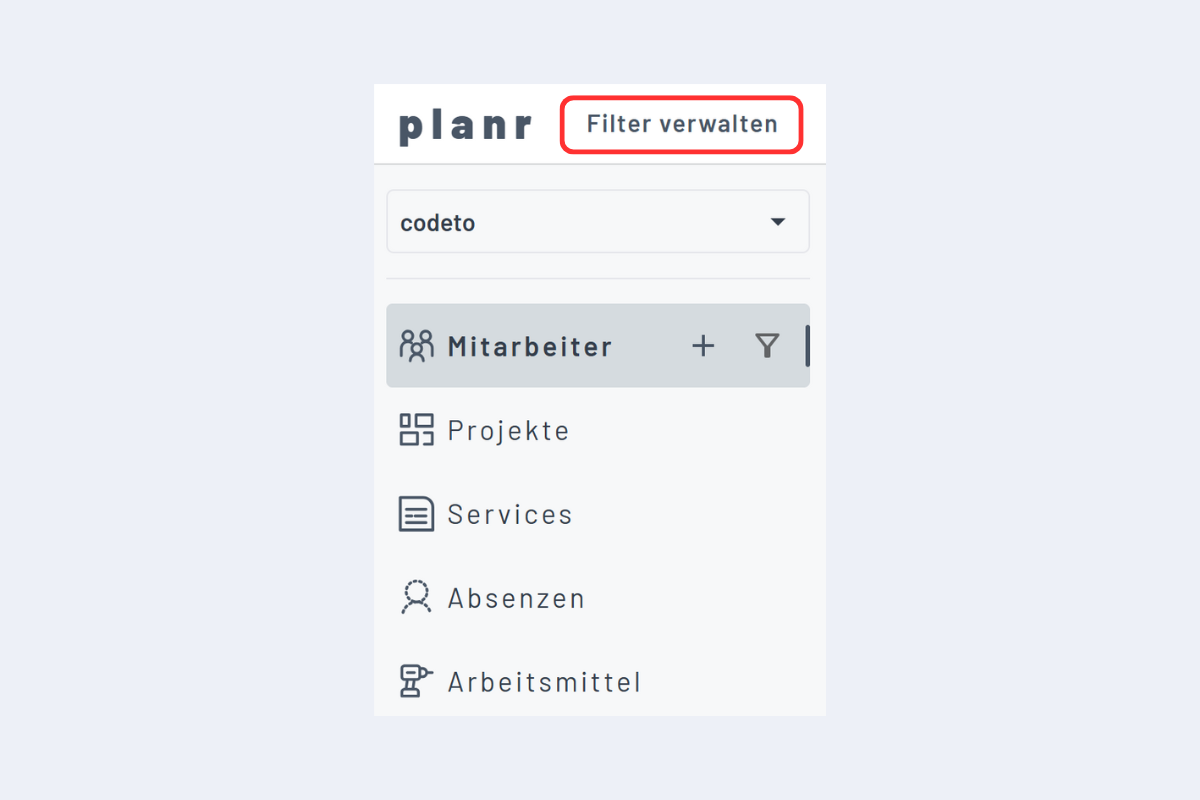Click the Projekte grid icon
Screen dimensions: 1200x800
pos(416,429)
